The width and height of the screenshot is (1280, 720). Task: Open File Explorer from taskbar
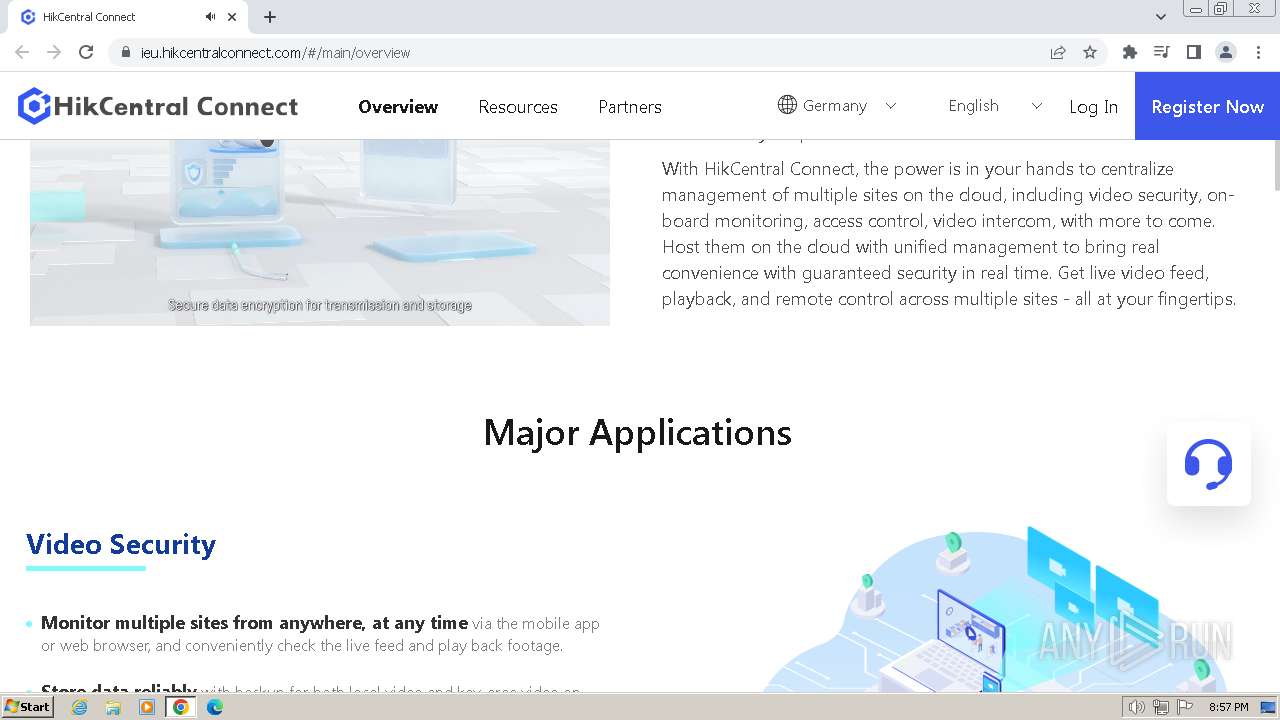pos(113,706)
